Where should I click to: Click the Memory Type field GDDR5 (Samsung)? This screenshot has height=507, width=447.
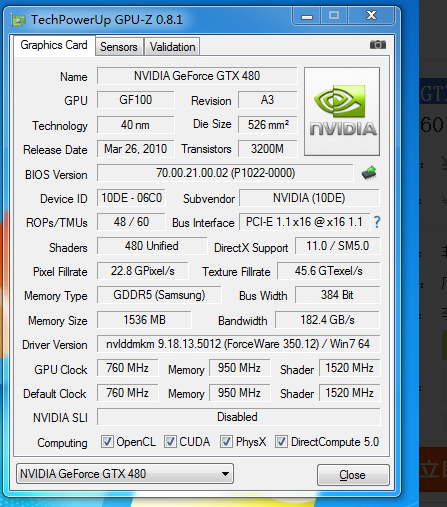pos(159,295)
